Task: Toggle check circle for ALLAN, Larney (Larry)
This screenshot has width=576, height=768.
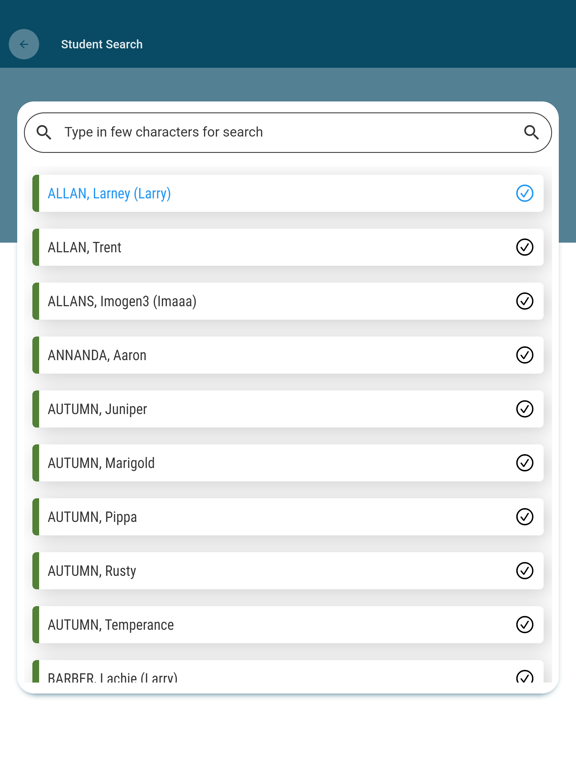Action: click(x=525, y=193)
